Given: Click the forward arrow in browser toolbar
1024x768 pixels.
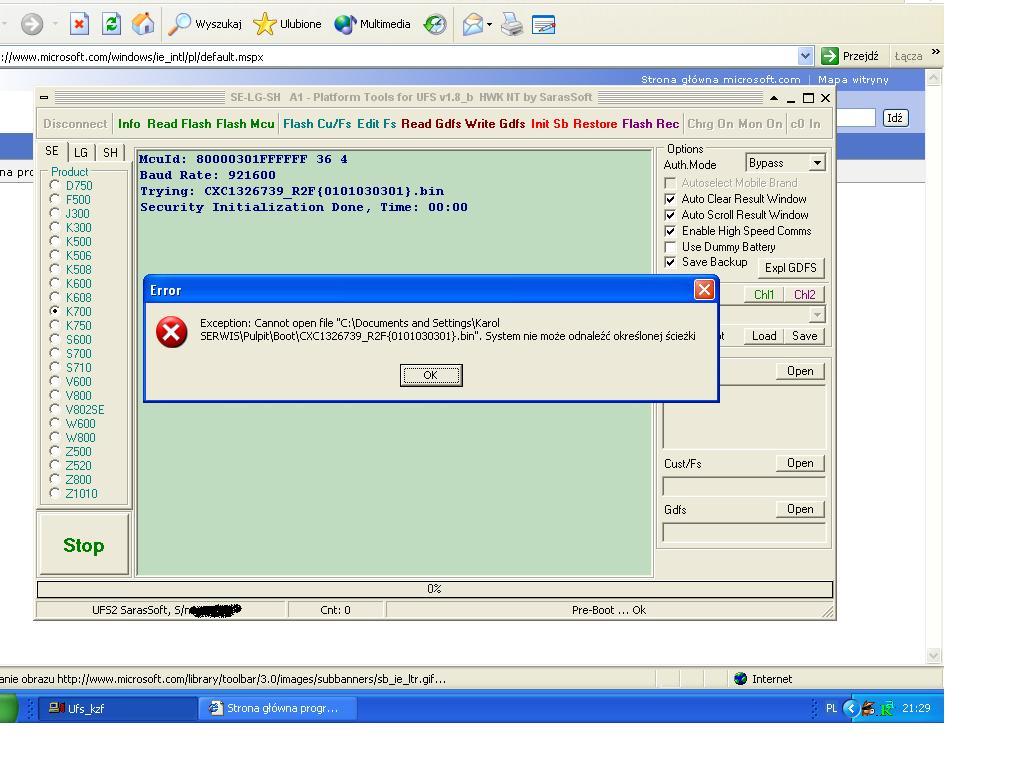Looking at the screenshot, I should 32,25.
